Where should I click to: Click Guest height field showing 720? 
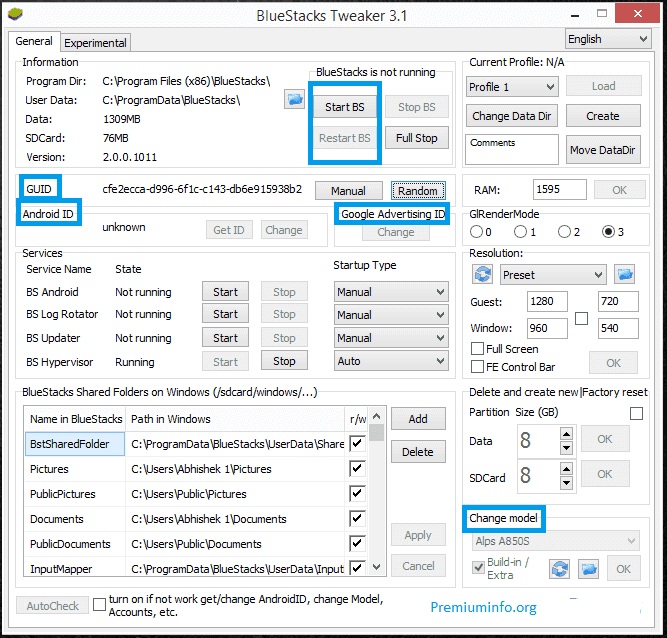[618, 302]
